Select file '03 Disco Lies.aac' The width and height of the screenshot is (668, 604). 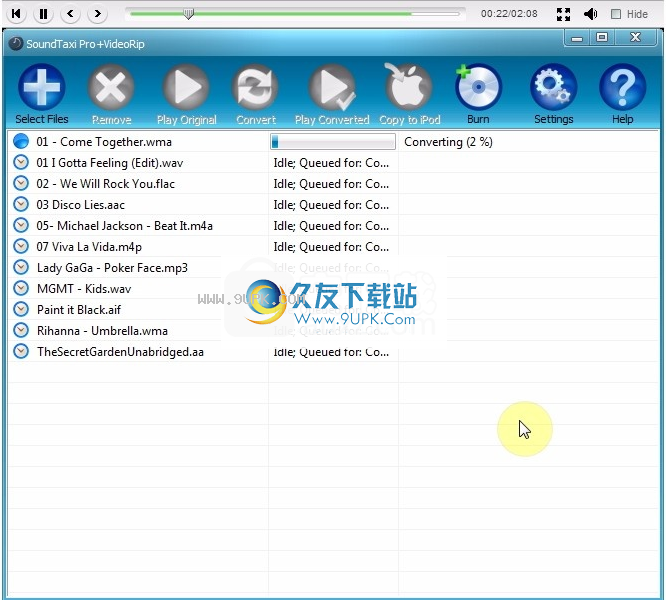(81, 205)
